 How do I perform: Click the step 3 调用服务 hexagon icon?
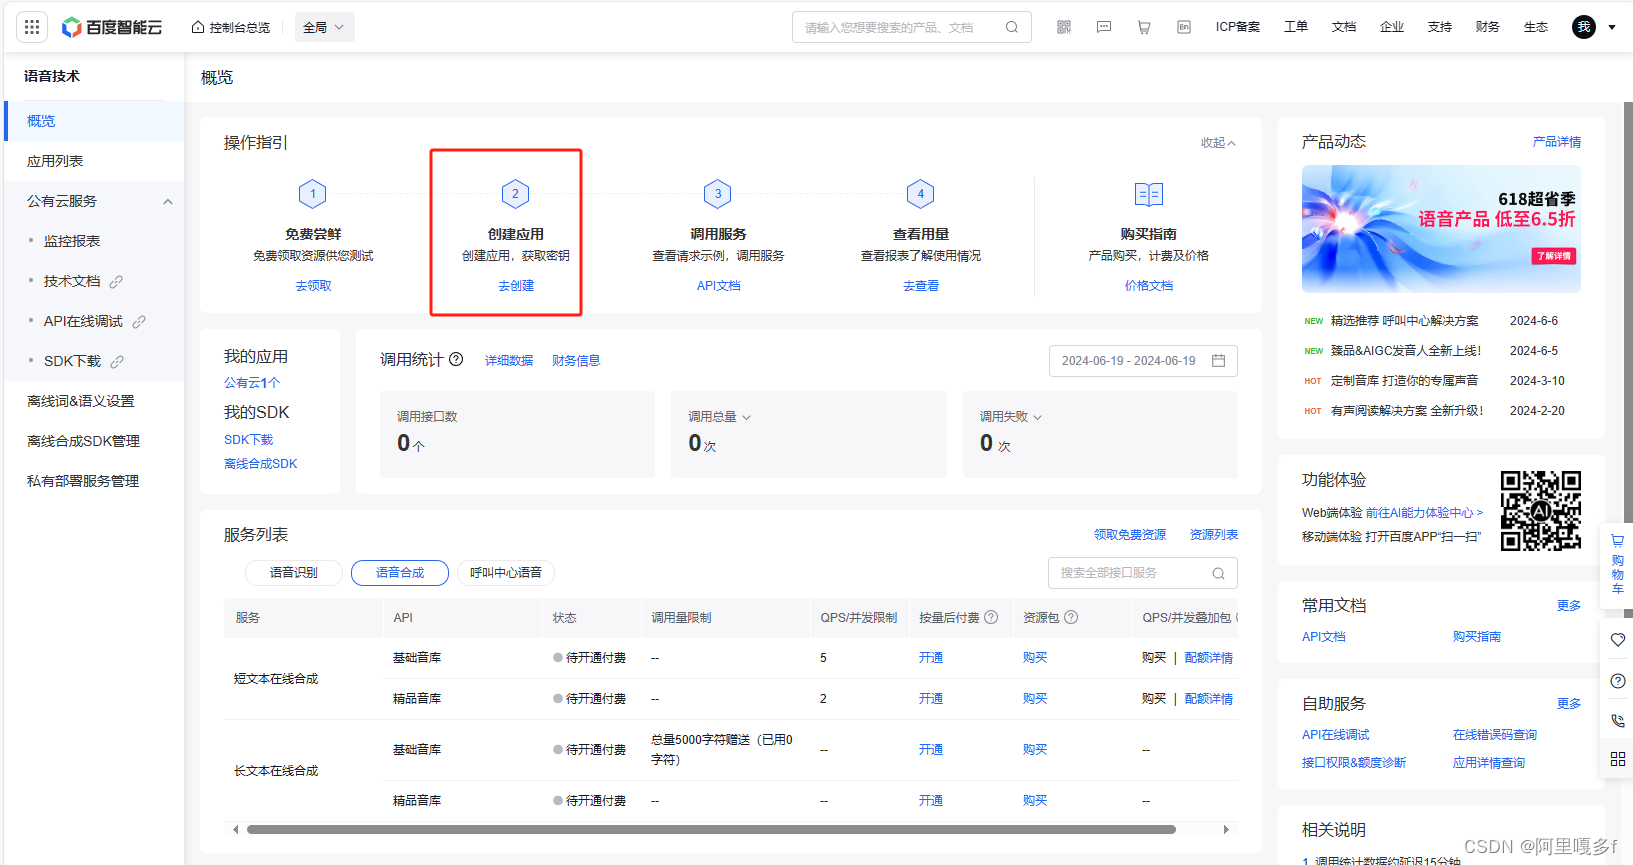[718, 194]
